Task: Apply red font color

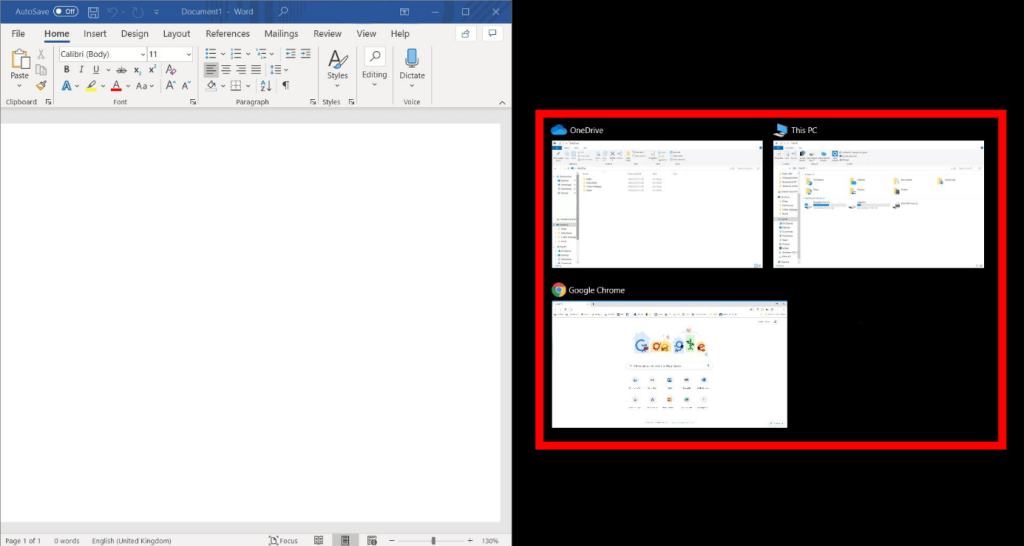Action: click(116, 86)
